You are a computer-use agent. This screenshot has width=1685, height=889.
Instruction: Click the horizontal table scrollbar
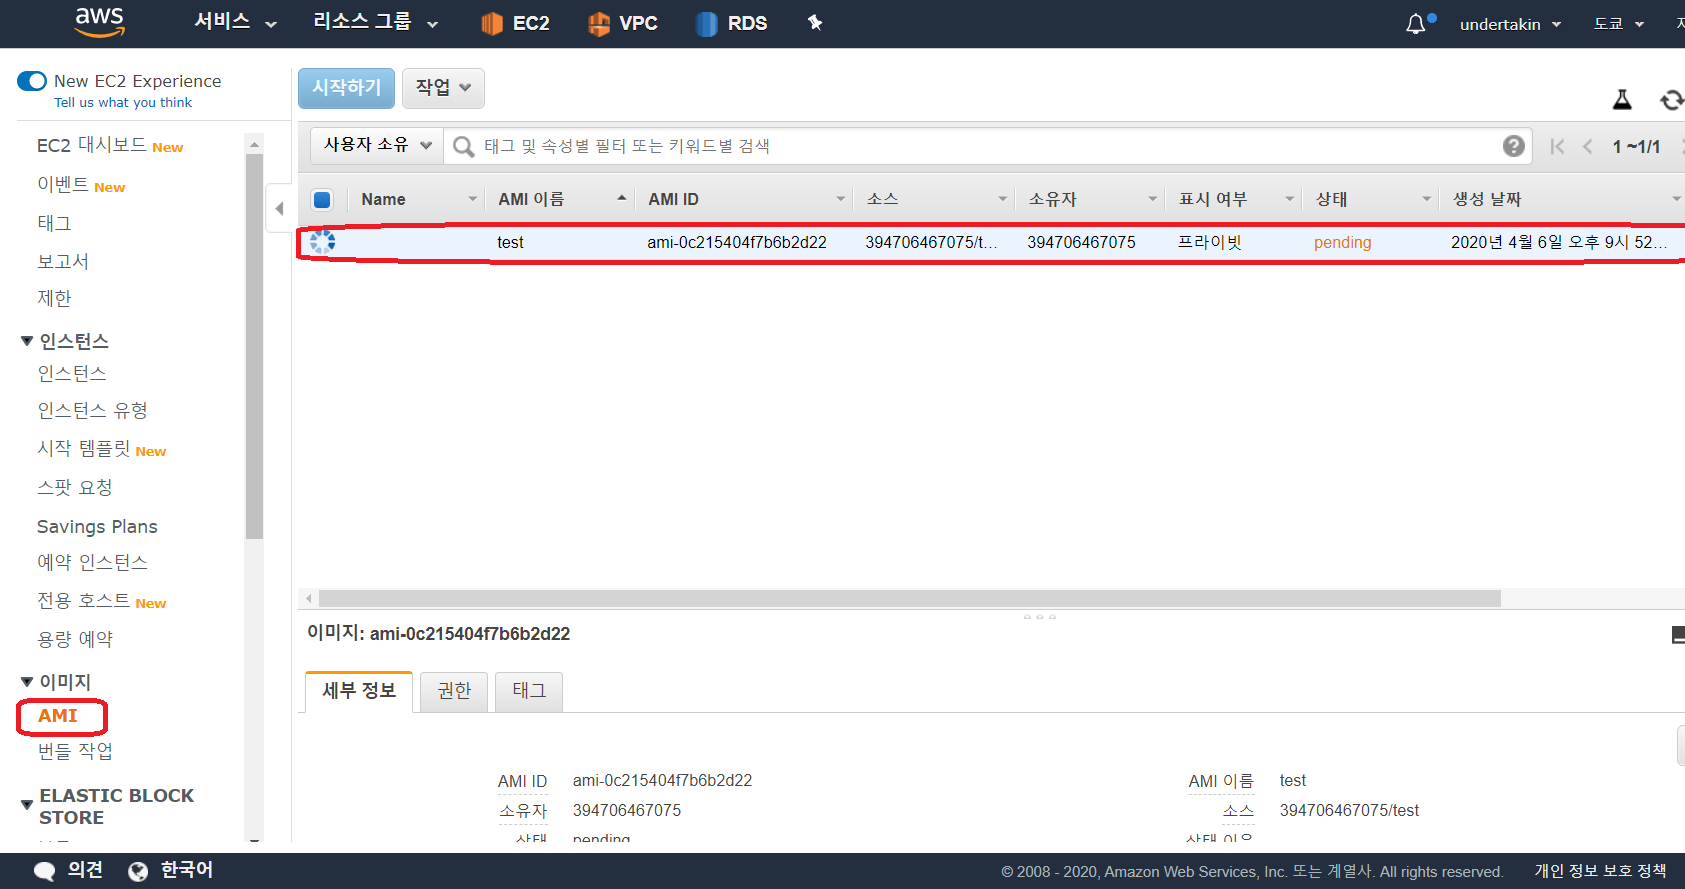coord(909,598)
